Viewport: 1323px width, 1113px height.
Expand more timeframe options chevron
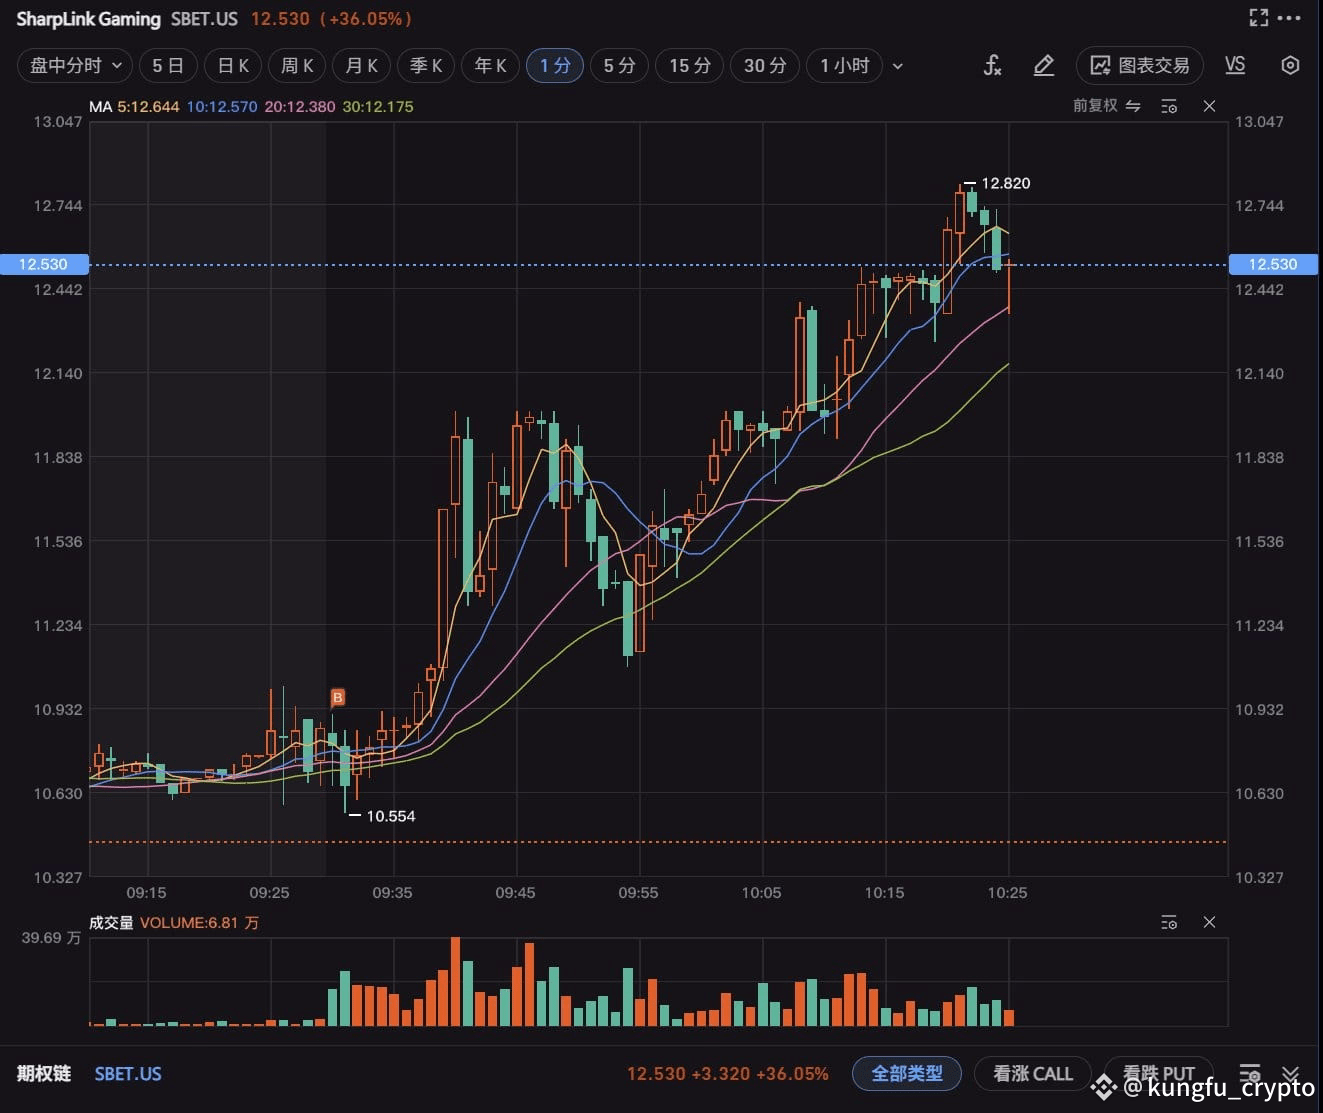[x=897, y=66]
